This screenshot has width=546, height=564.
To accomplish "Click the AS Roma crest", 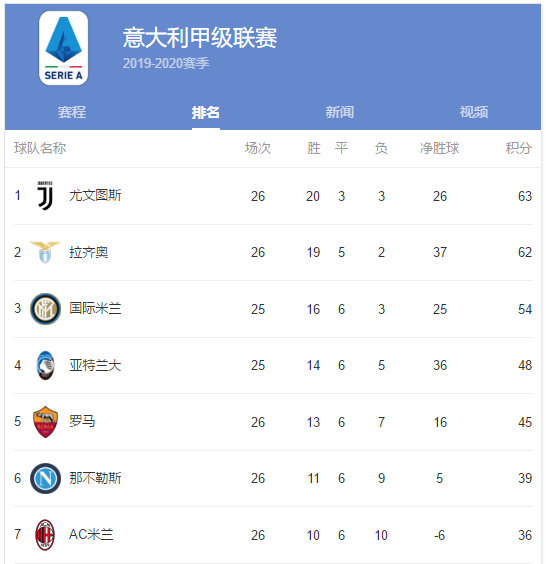I will click(45, 422).
